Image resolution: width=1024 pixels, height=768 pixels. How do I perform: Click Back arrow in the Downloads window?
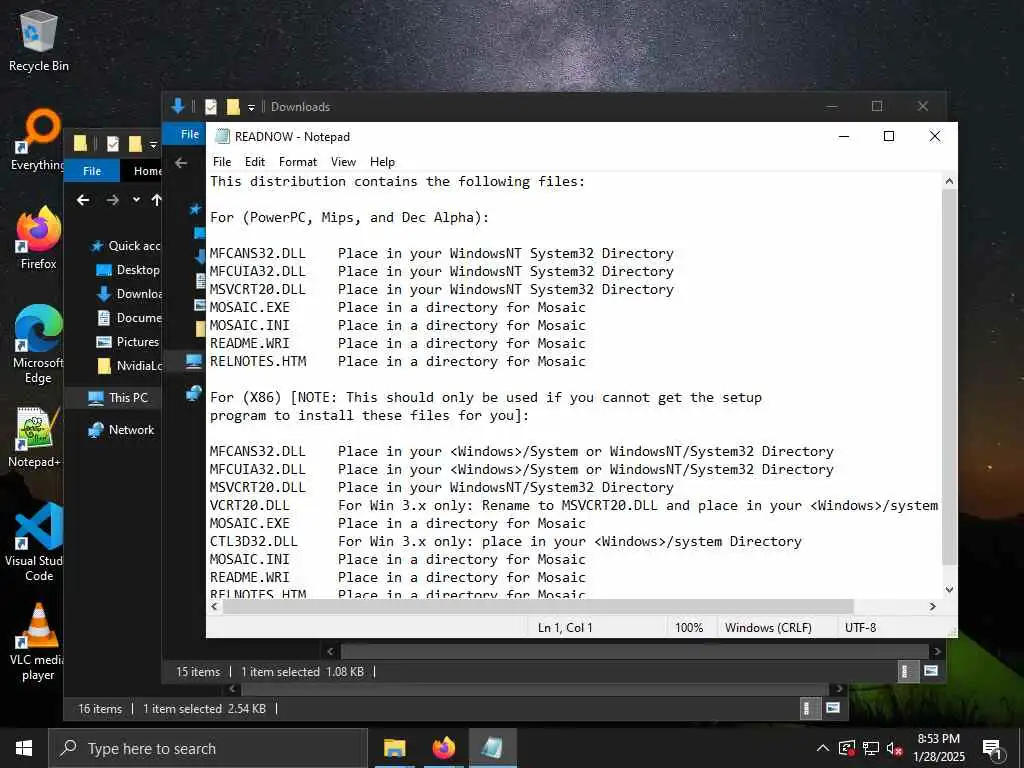[181, 163]
